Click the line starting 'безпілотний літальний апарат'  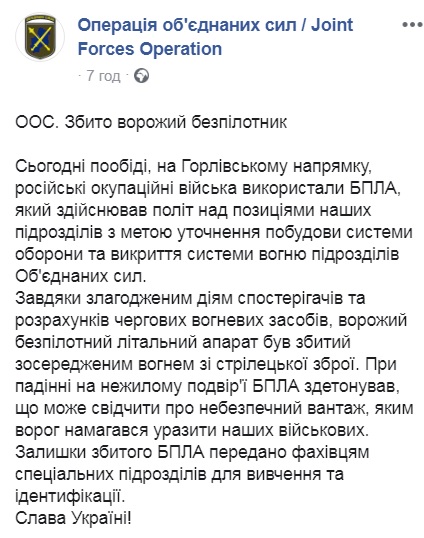[183, 342]
